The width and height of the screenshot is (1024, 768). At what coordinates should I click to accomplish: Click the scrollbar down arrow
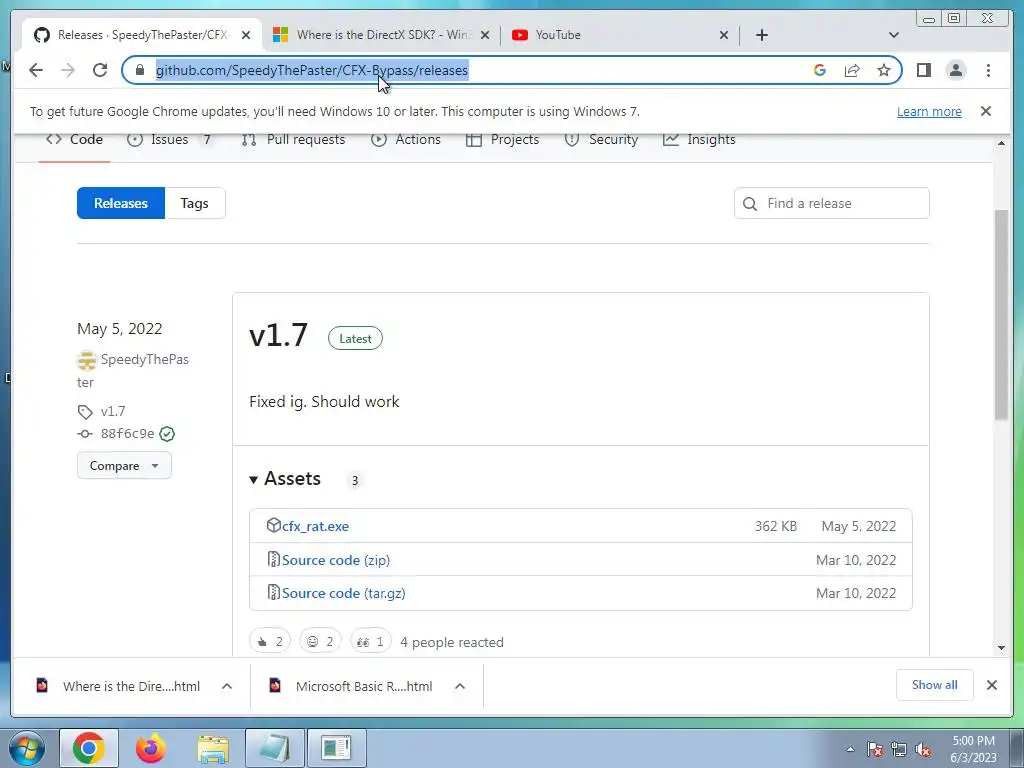pyautogui.click(x=1002, y=648)
